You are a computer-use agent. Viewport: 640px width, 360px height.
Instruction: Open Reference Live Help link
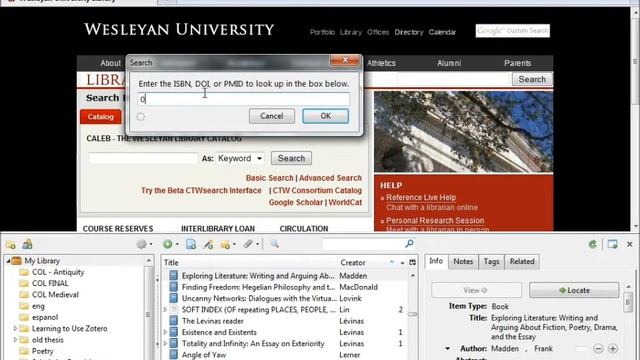pyautogui.click(x=421, y=198)
